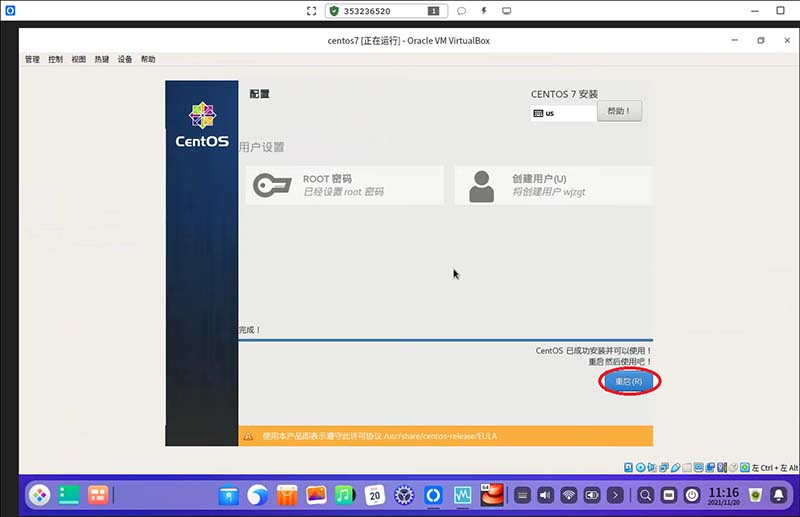Click the blue app icon at top-left corner
Viewport: 800px width, 517px height.
click(x=10, y=10)
